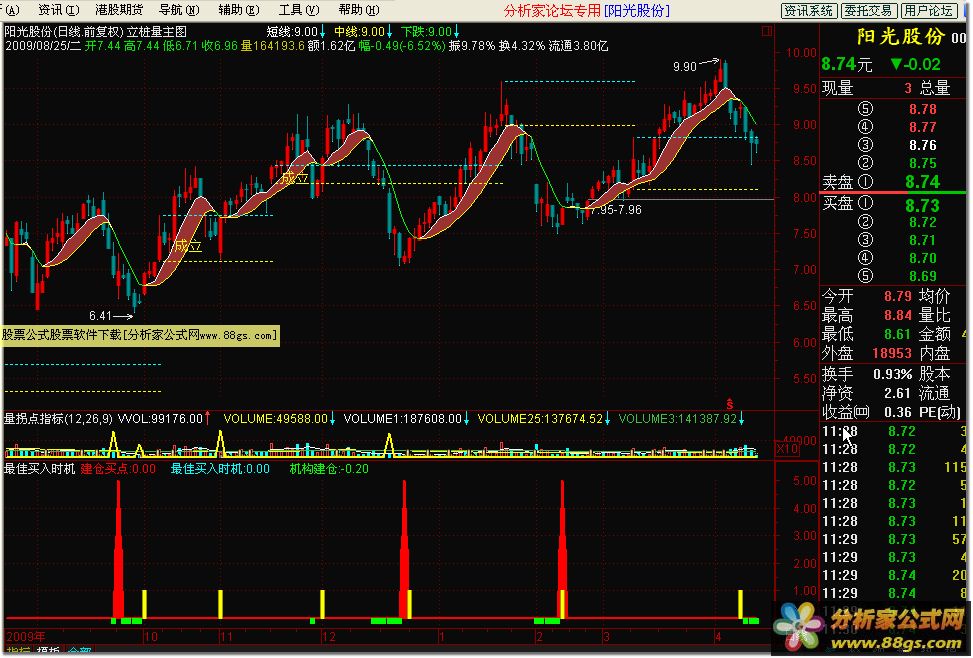Select 卖盘 ① price 8.74
Screen dimensions: 973x658
pyautogui.click(x=922, y=182)
